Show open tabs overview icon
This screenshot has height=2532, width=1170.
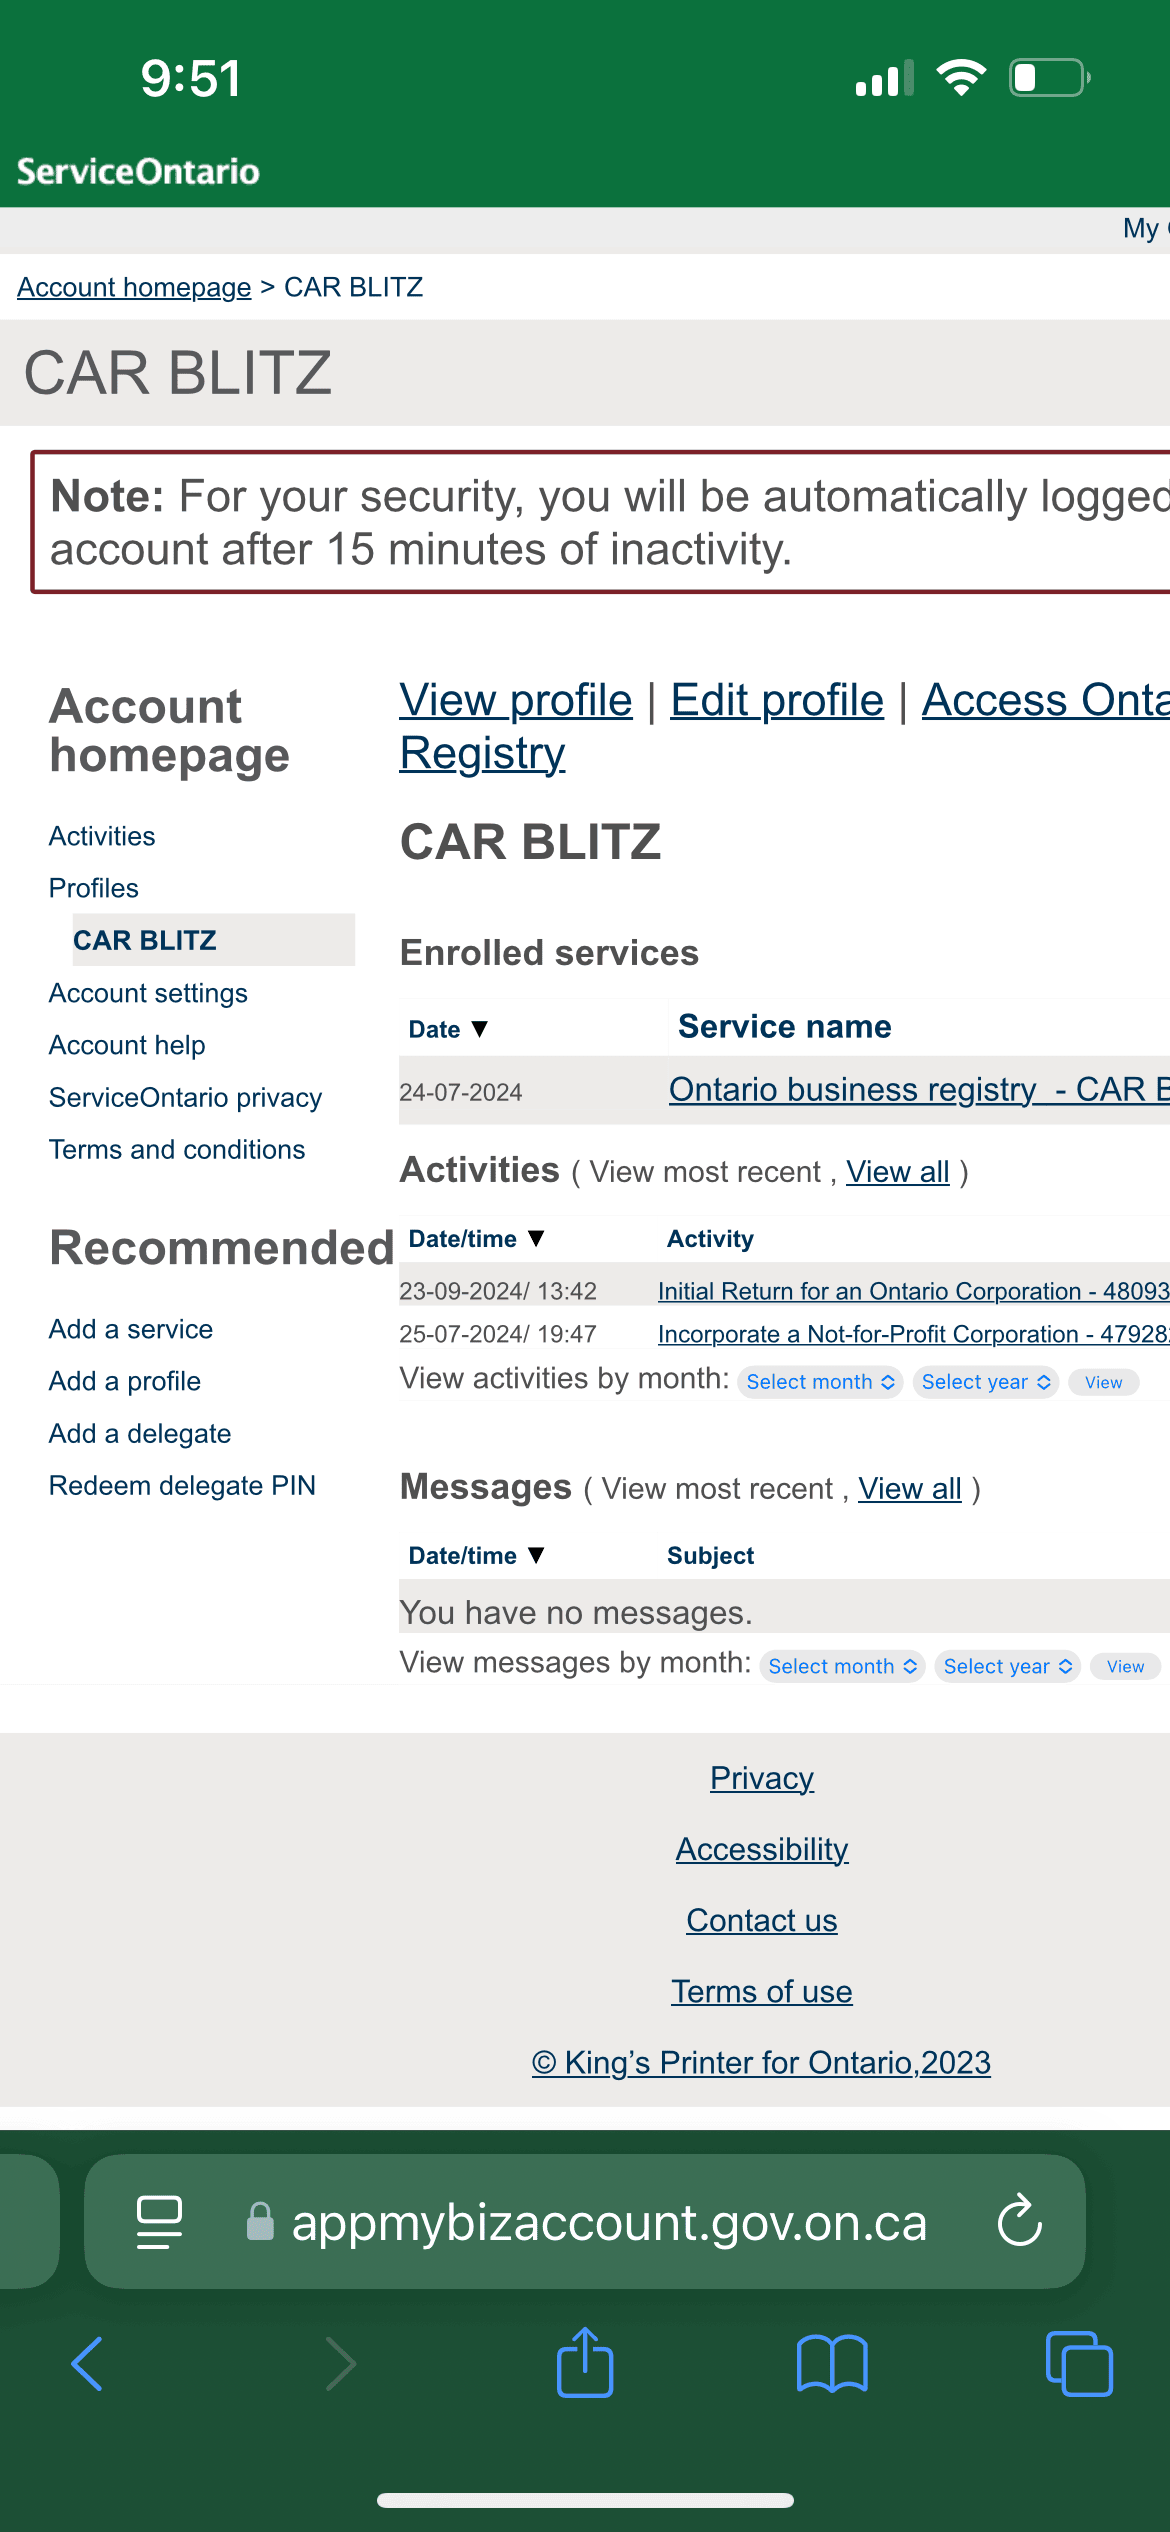[1078, 2364]
